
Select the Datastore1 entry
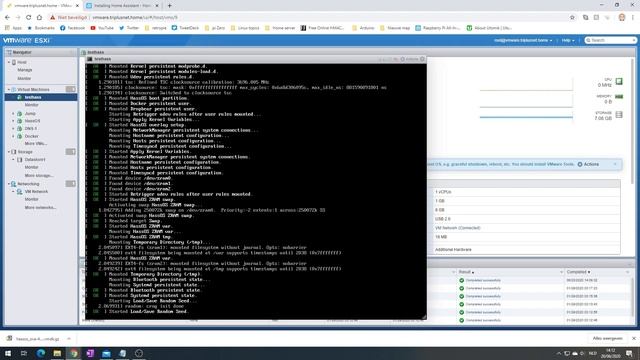coord(35,160)
